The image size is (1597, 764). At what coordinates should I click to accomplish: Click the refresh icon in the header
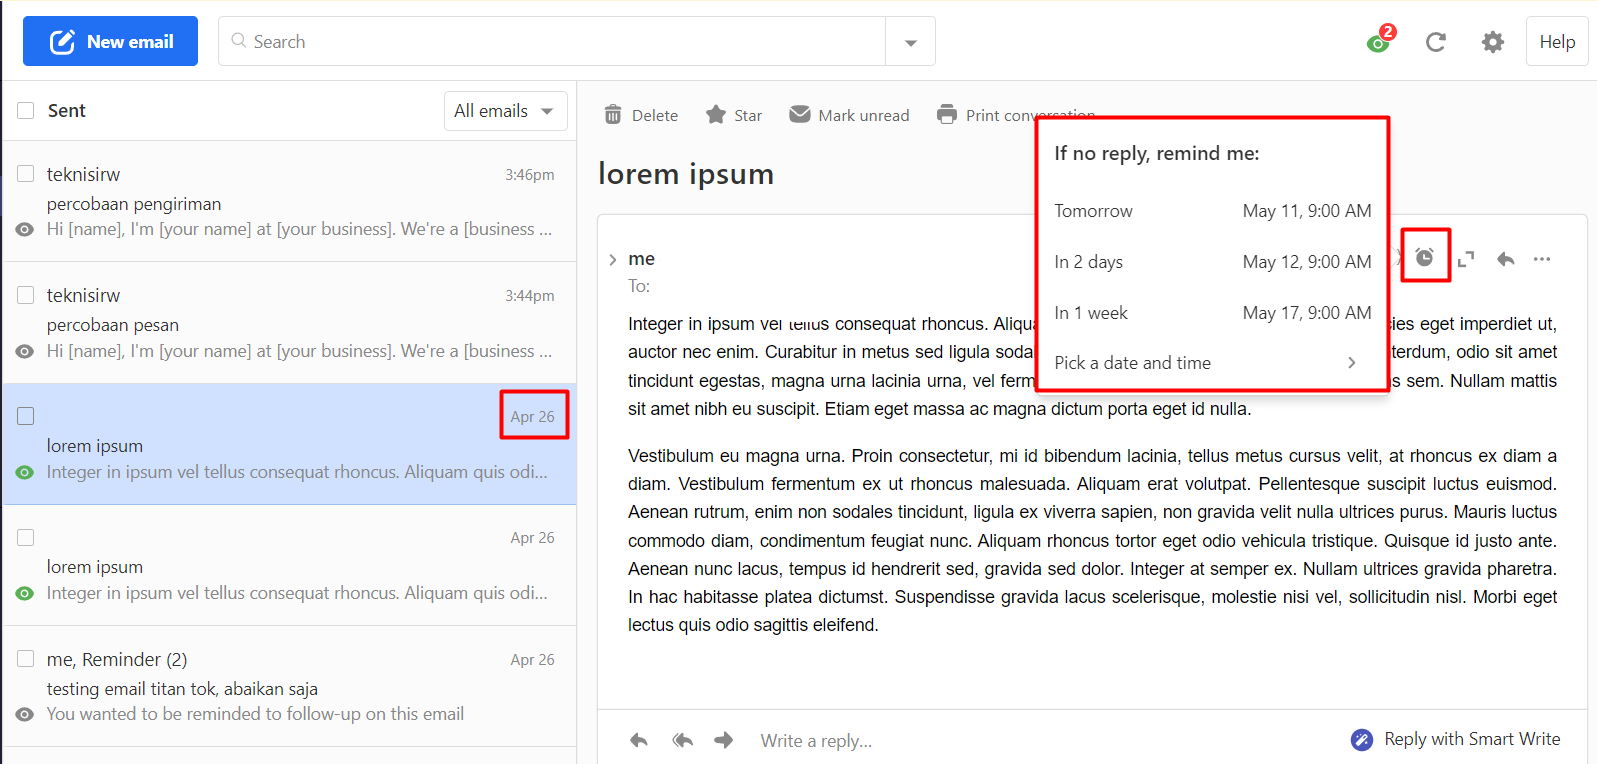[x=1435, y=42]
